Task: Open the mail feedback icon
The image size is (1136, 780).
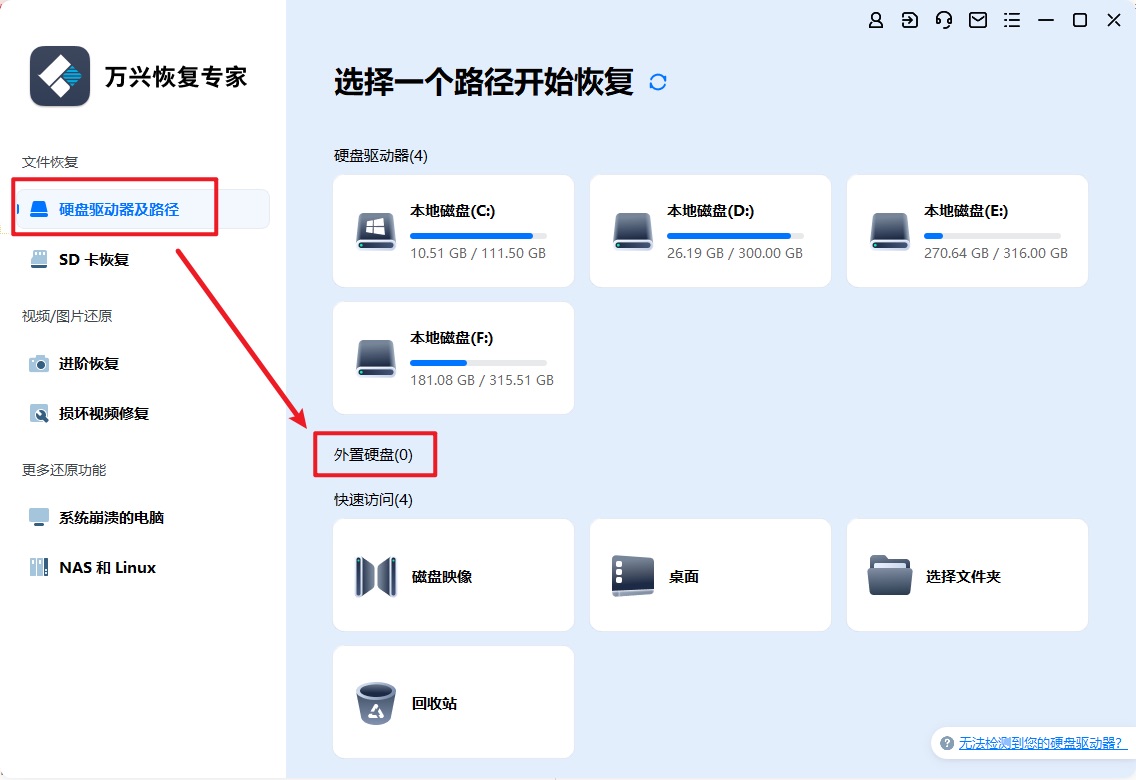Action: (x=977, y=20)
